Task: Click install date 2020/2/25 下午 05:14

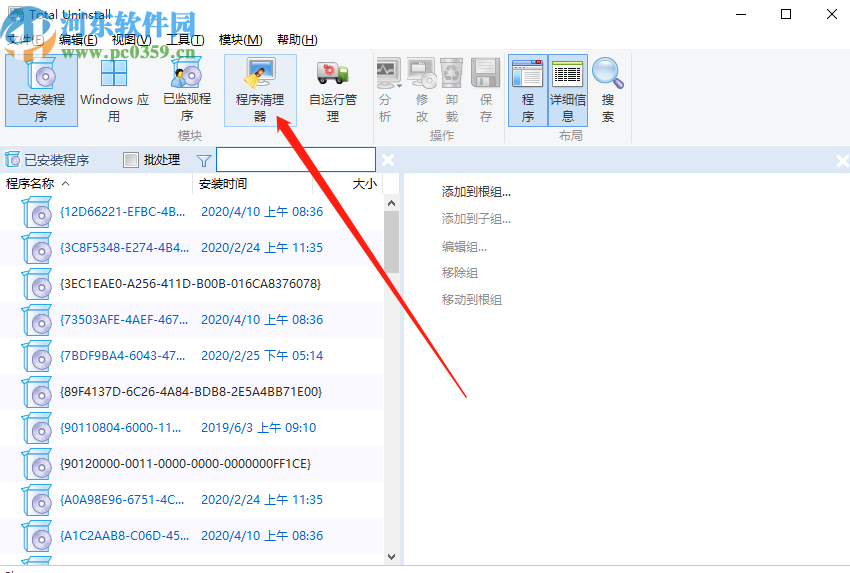Action: pos(262,356)
